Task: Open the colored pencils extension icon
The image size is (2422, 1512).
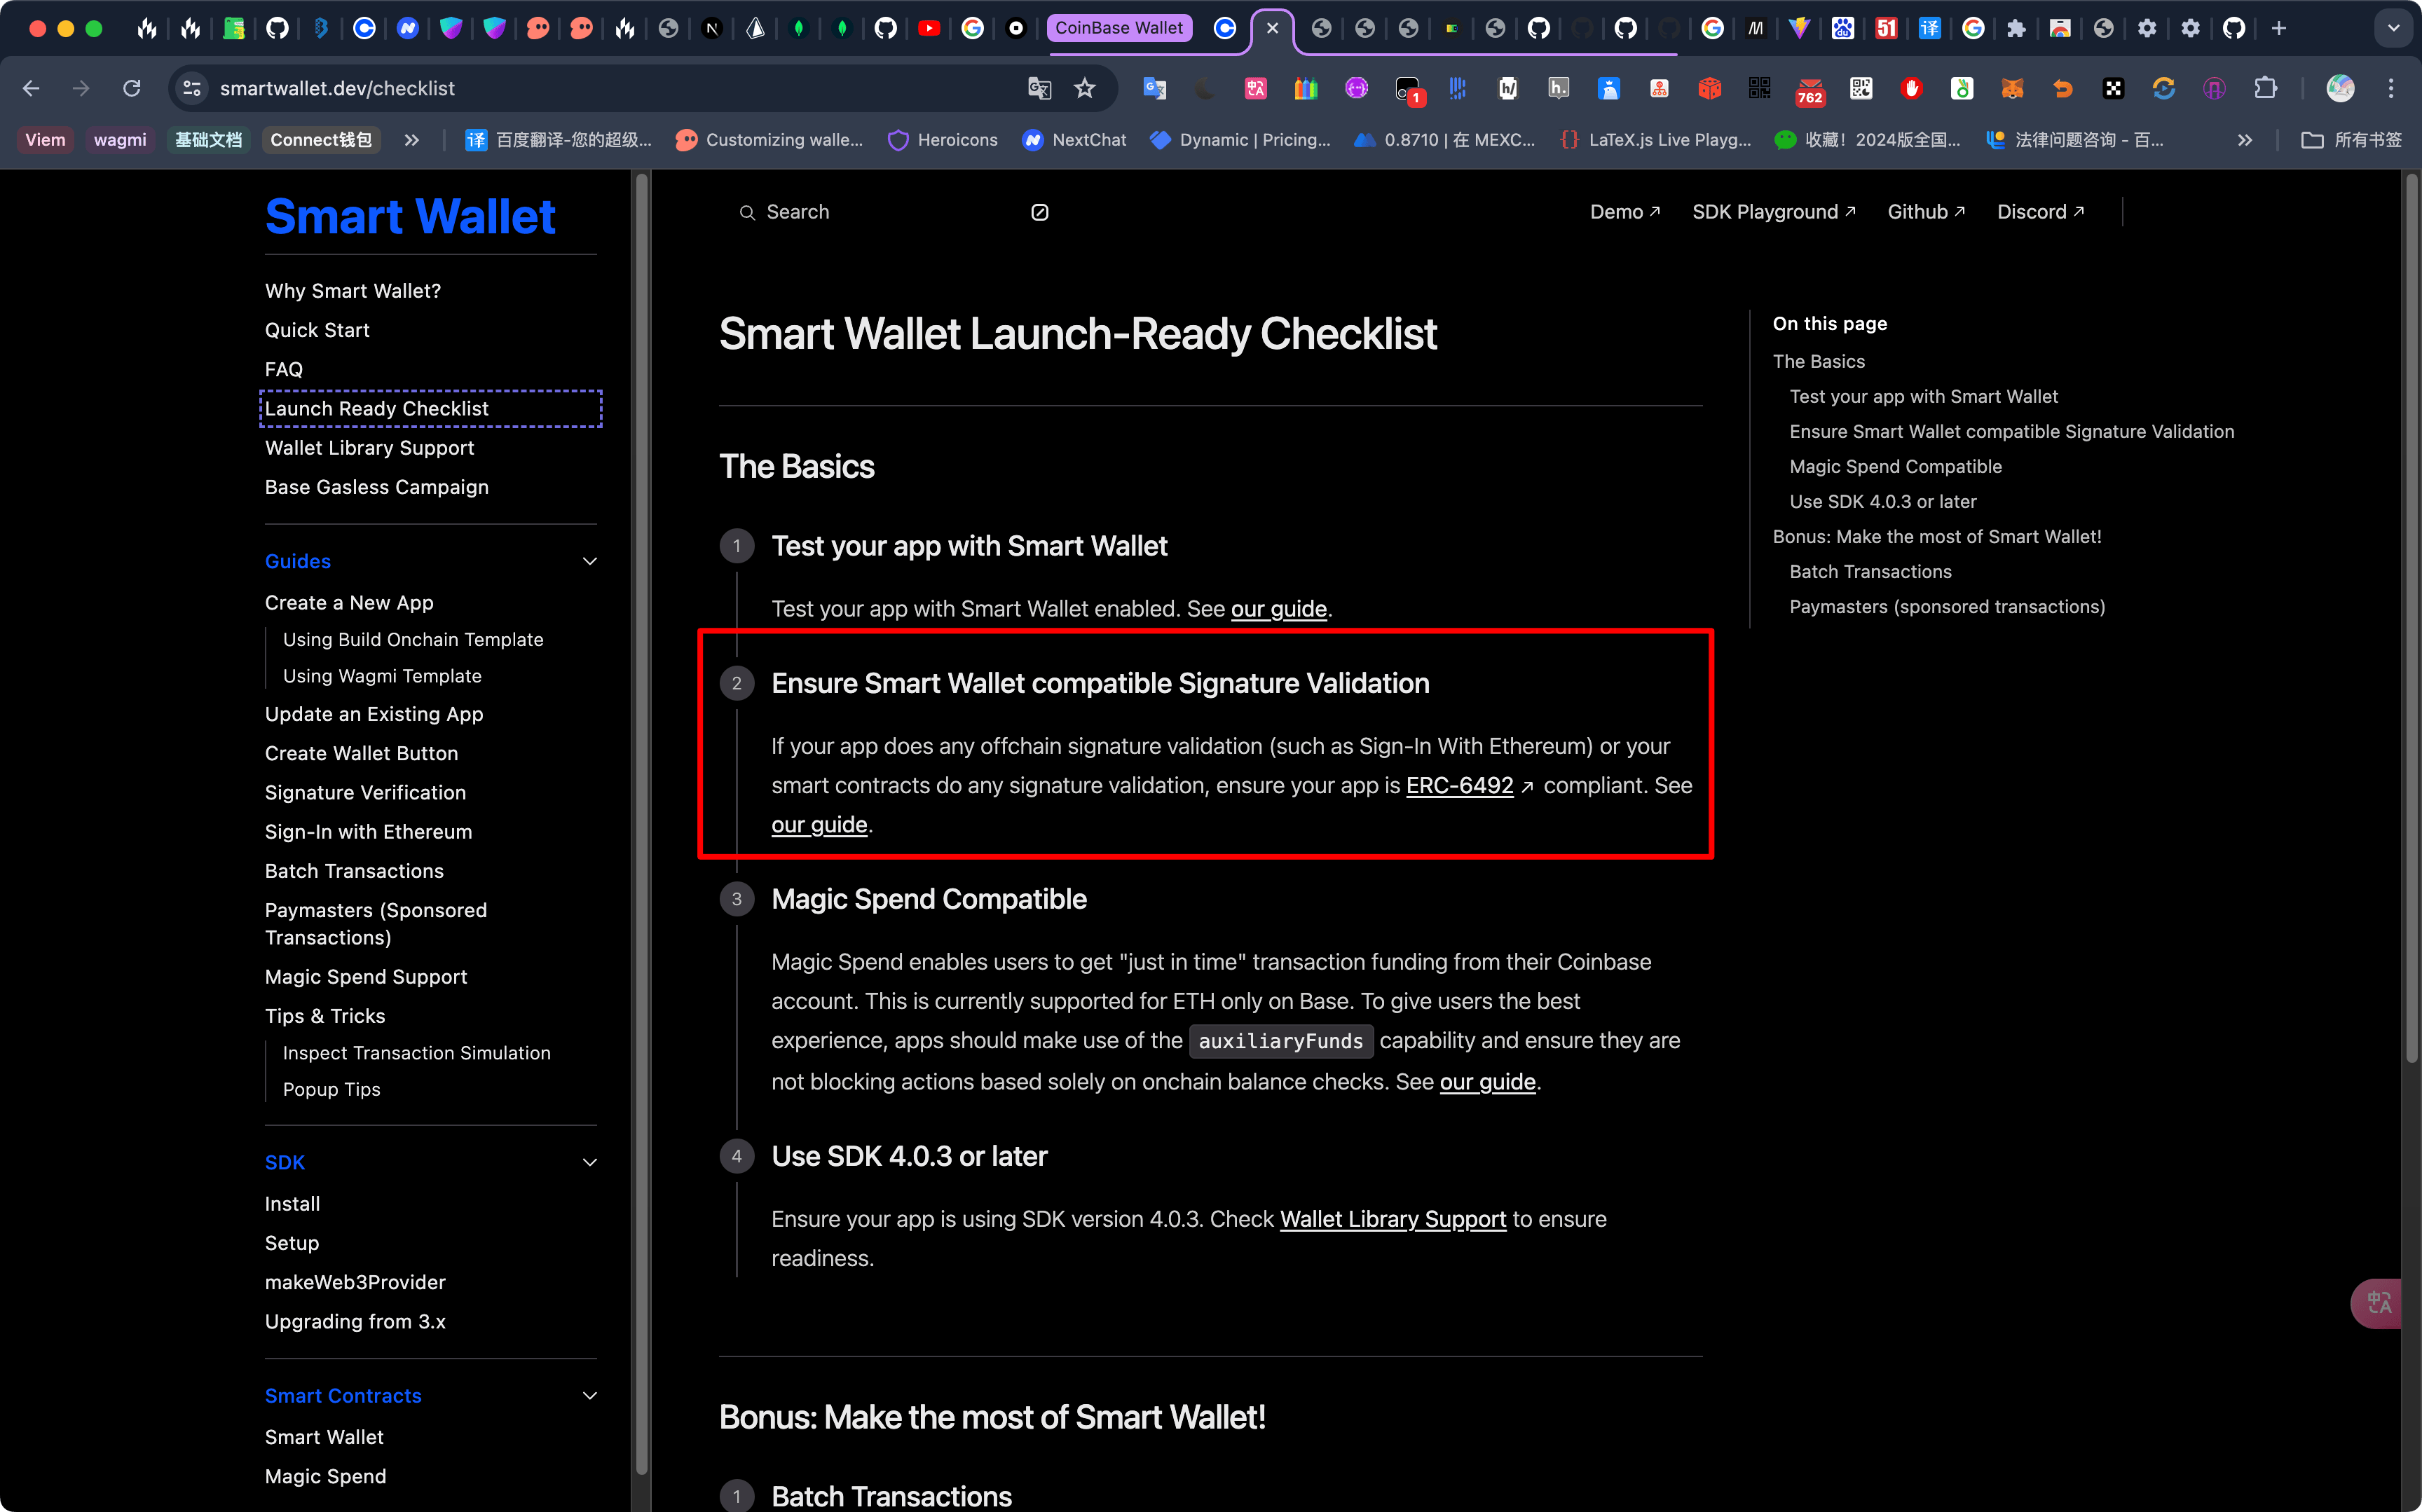Action: 1306,88
